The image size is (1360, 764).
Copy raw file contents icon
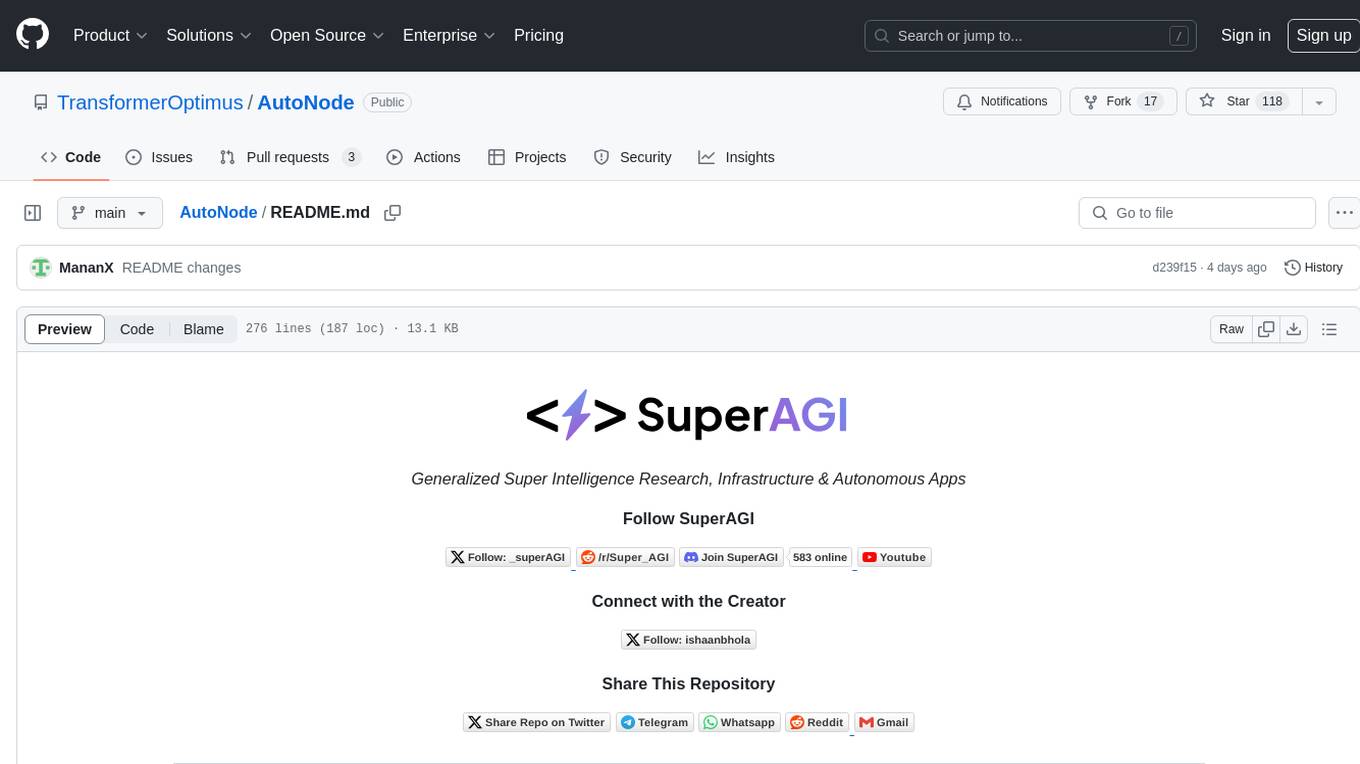click(1266, 329)
